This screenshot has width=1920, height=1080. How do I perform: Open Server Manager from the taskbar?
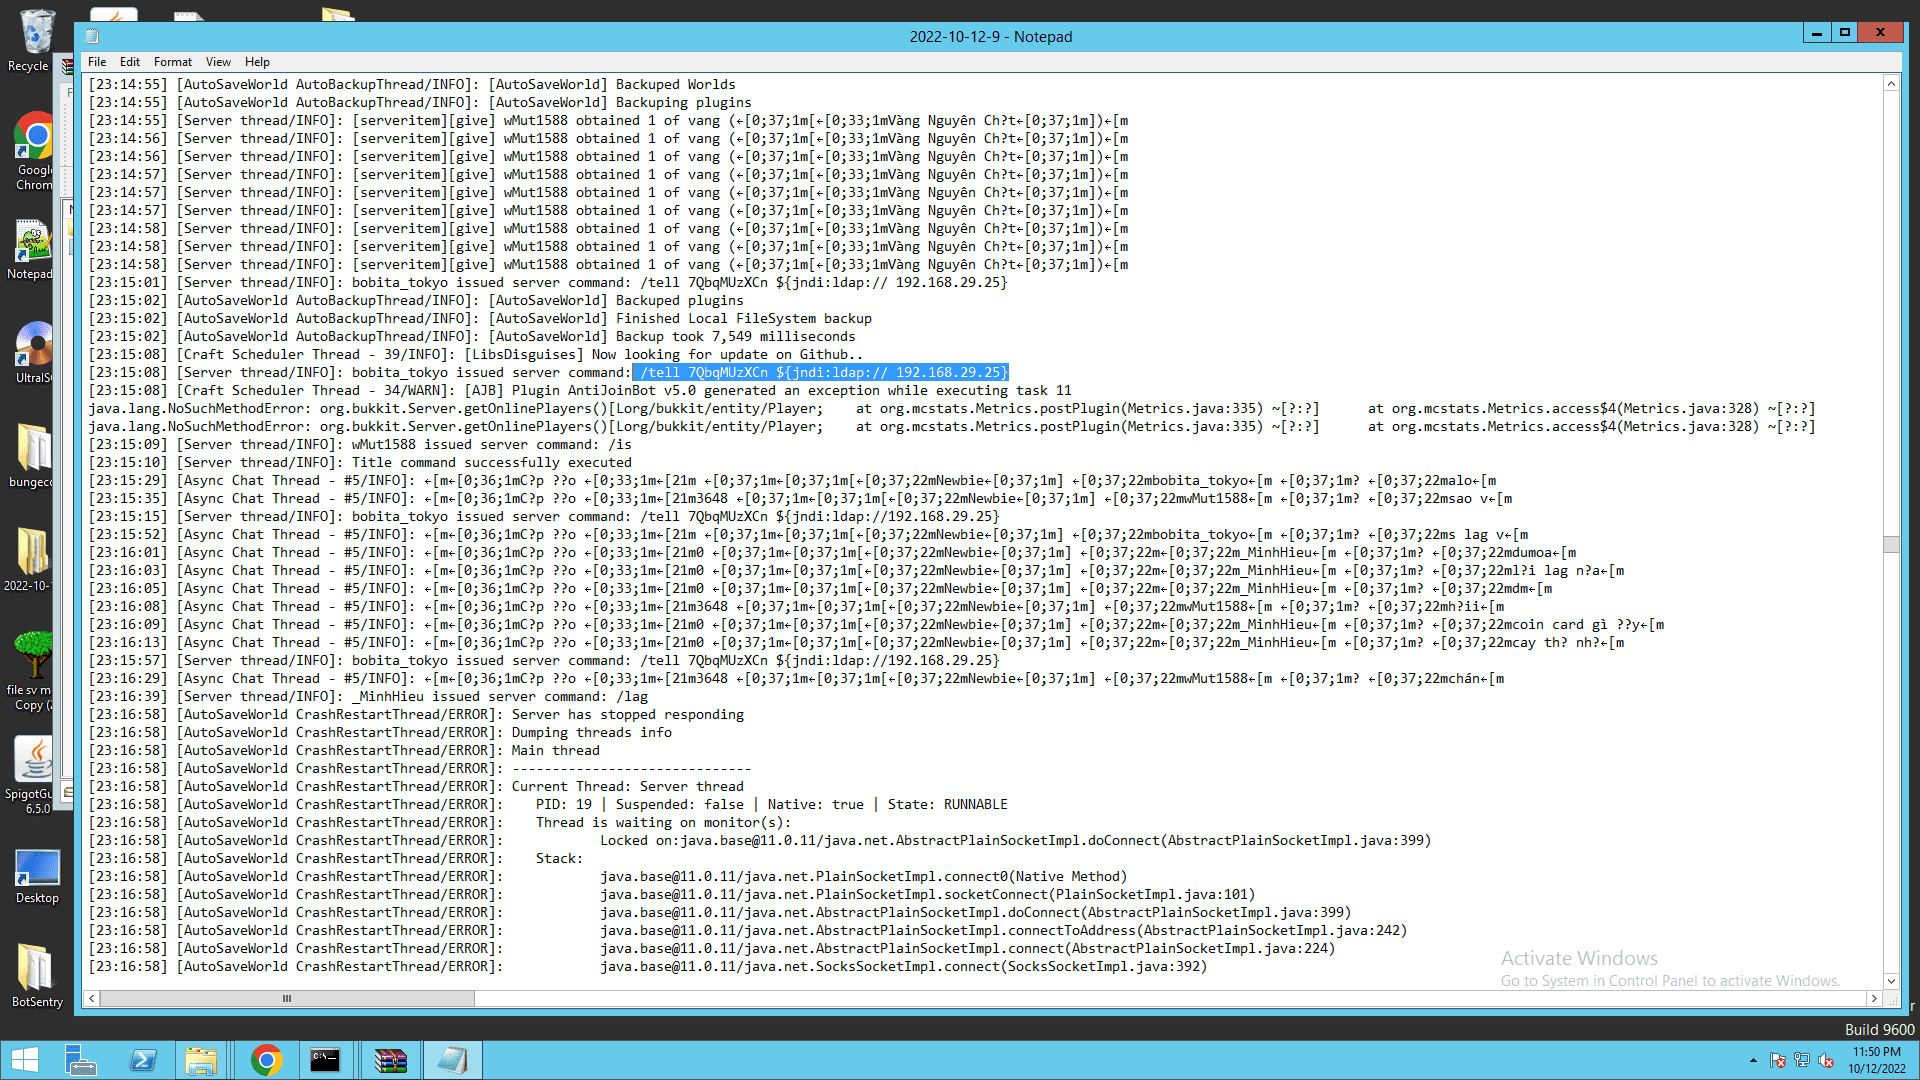coord(80,1060)
